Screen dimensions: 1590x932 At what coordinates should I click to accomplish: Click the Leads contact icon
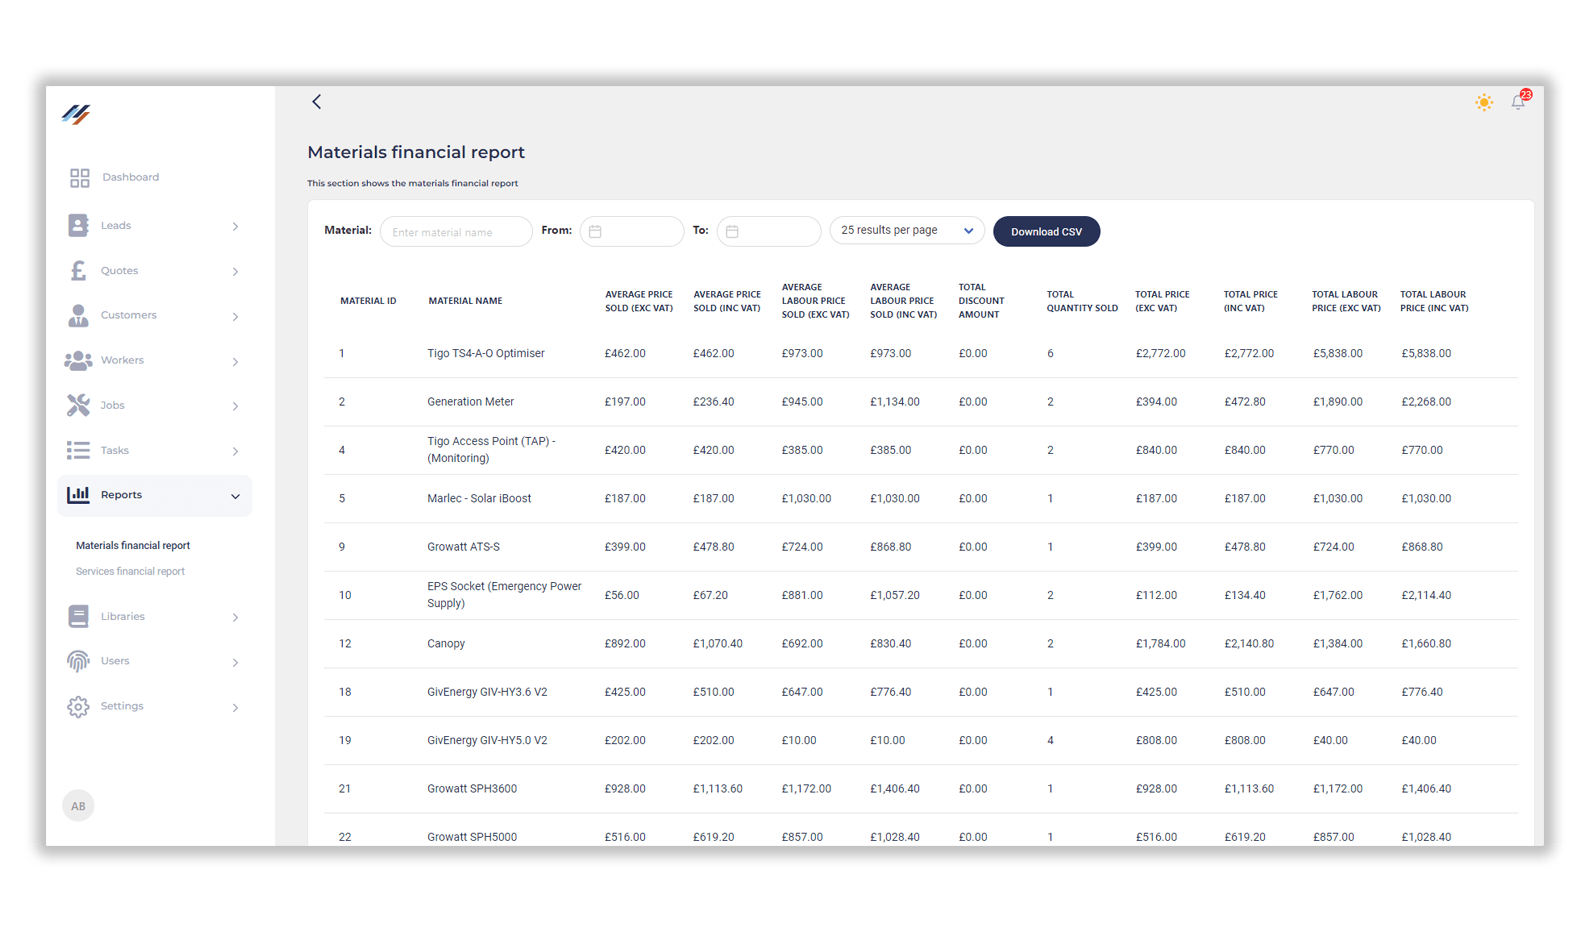coord(78,226)
